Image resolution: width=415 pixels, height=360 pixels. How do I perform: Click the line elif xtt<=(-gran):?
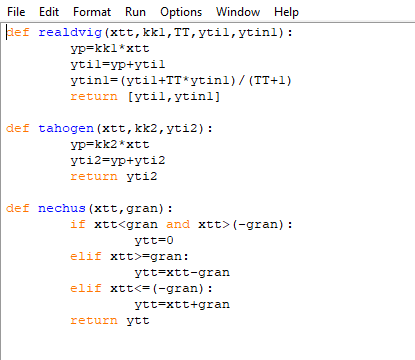(x=142, y=288)
